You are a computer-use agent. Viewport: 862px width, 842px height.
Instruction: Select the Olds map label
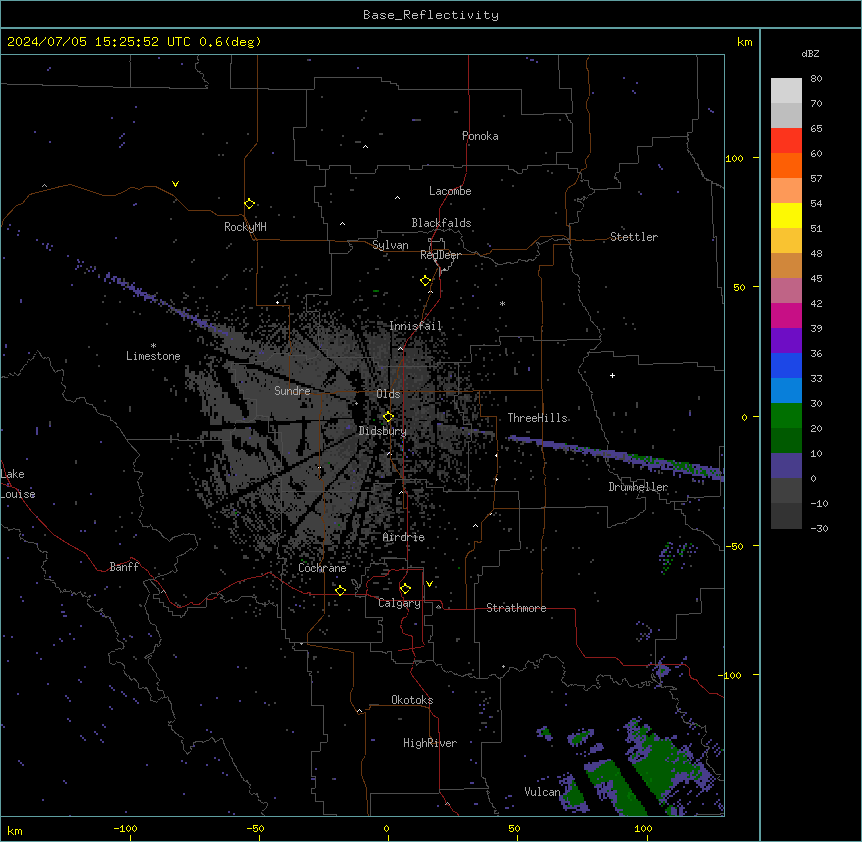pos(388,394)
